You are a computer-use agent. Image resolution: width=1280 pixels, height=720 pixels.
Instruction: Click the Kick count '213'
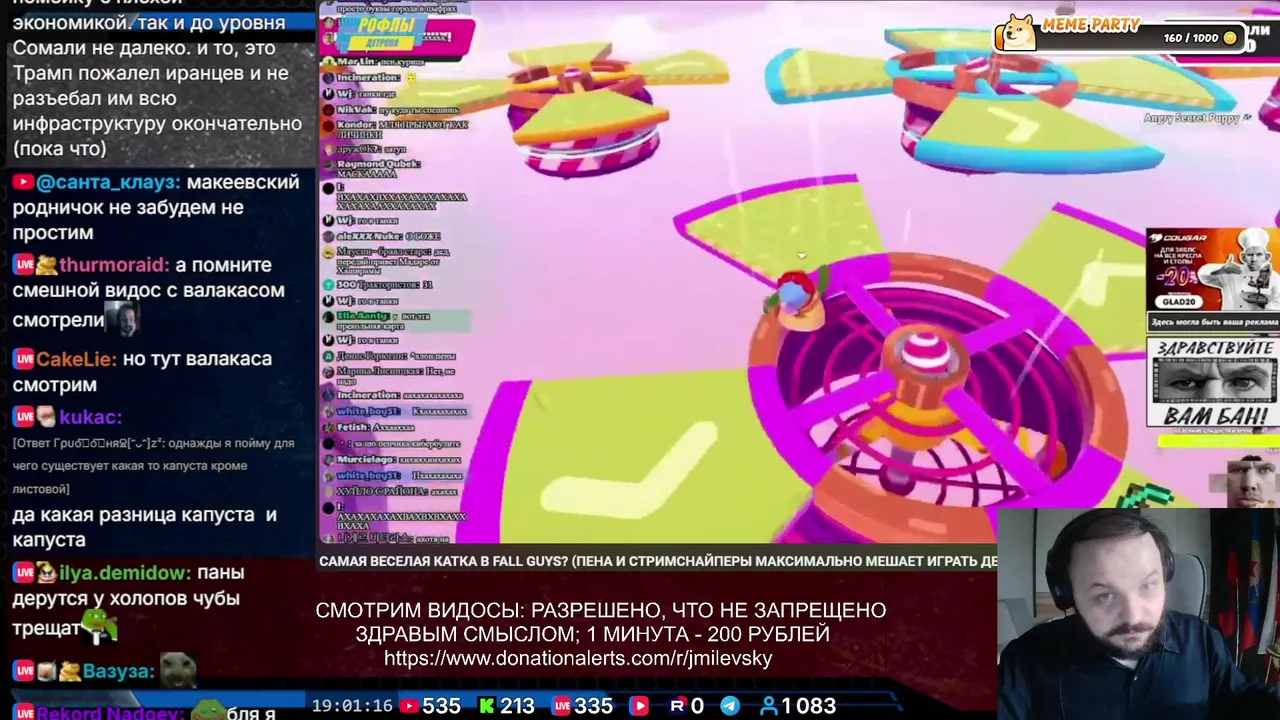tap(517, 706)
